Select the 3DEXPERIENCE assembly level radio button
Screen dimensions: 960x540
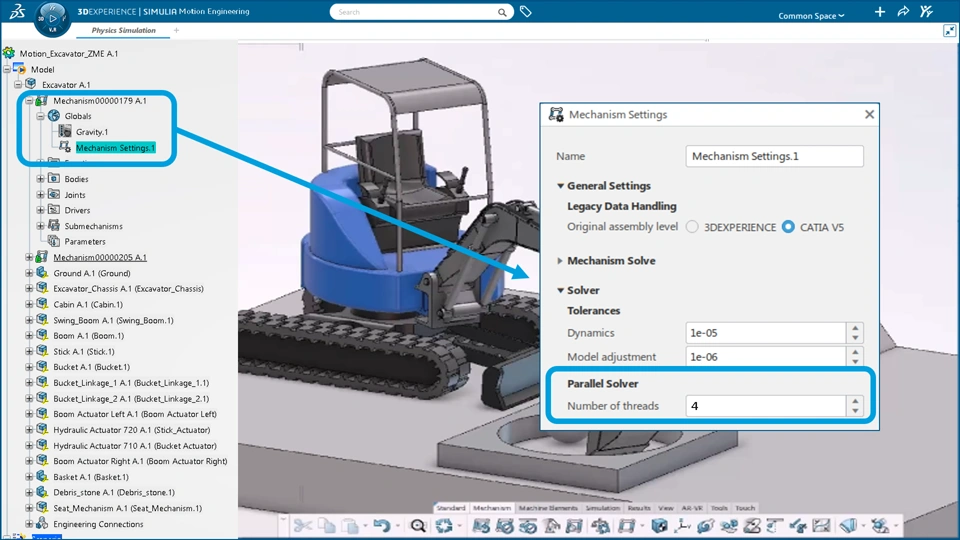[692, 227]
